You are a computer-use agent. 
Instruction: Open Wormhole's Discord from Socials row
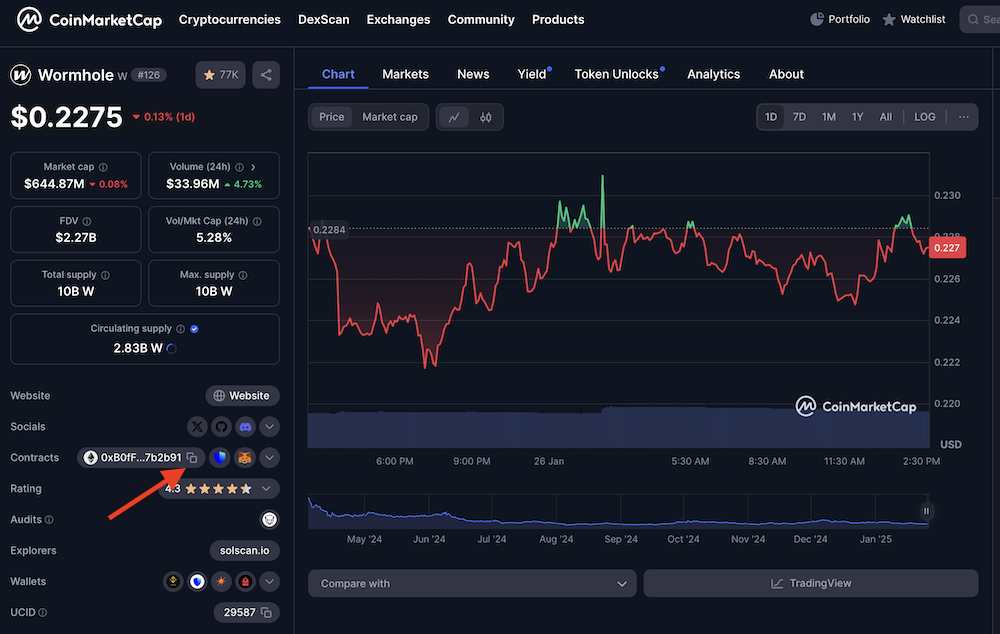pos(245,426)
